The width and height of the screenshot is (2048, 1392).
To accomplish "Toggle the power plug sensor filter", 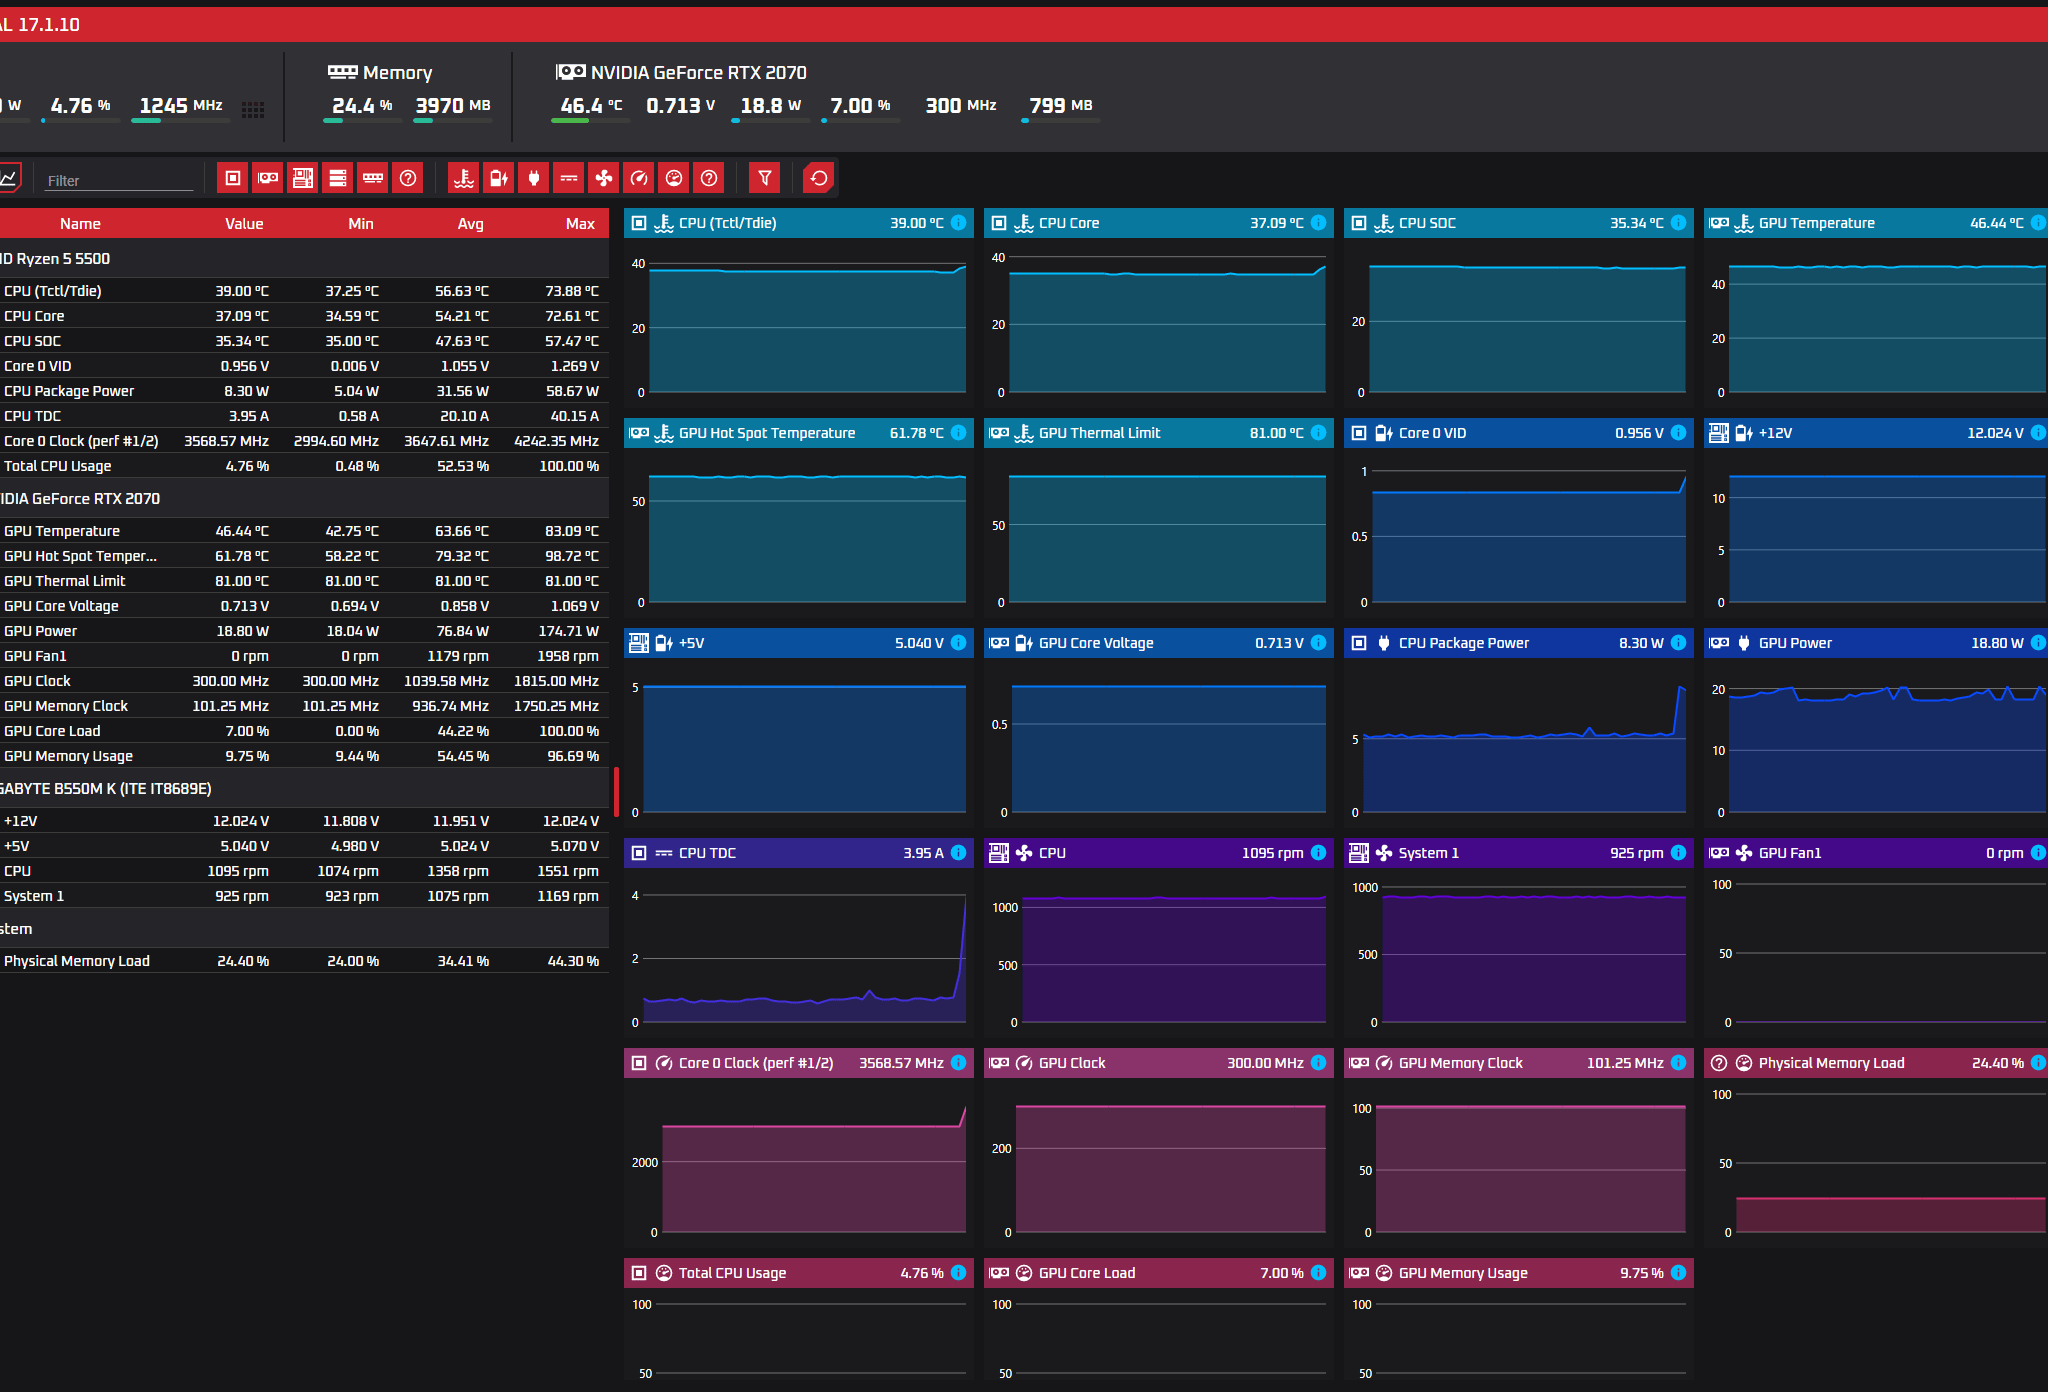I will point(534,178).
